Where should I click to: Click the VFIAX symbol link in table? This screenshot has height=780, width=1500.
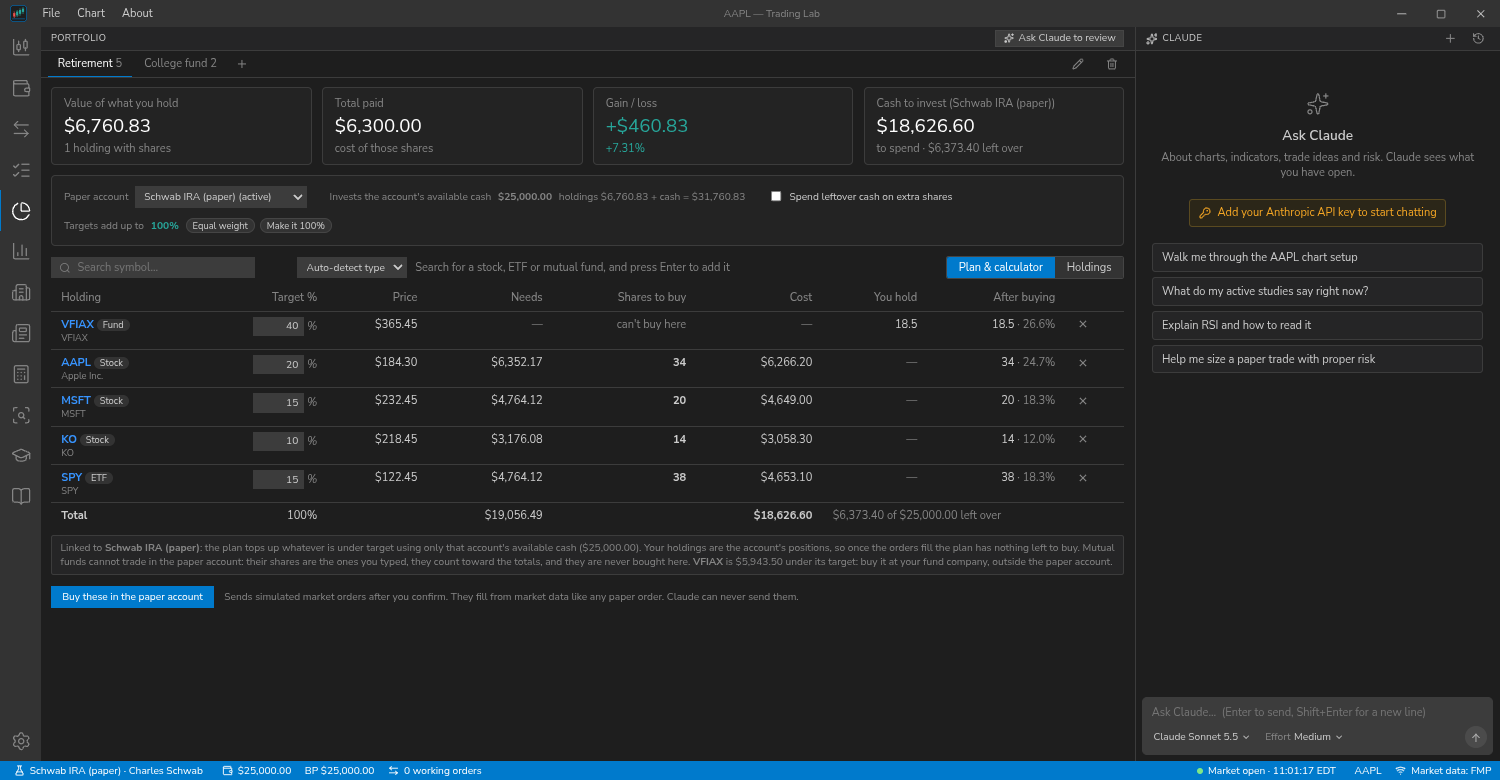pyautogui.click(x=78, y=324)
